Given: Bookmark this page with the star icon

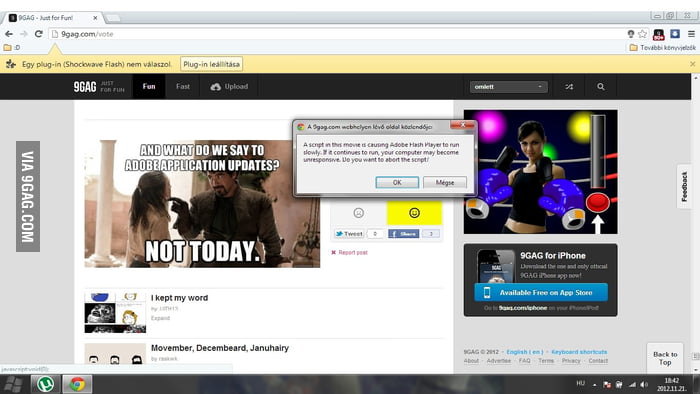Looking at the screenshot, I should pyautogui.click(x=642, y=34).
